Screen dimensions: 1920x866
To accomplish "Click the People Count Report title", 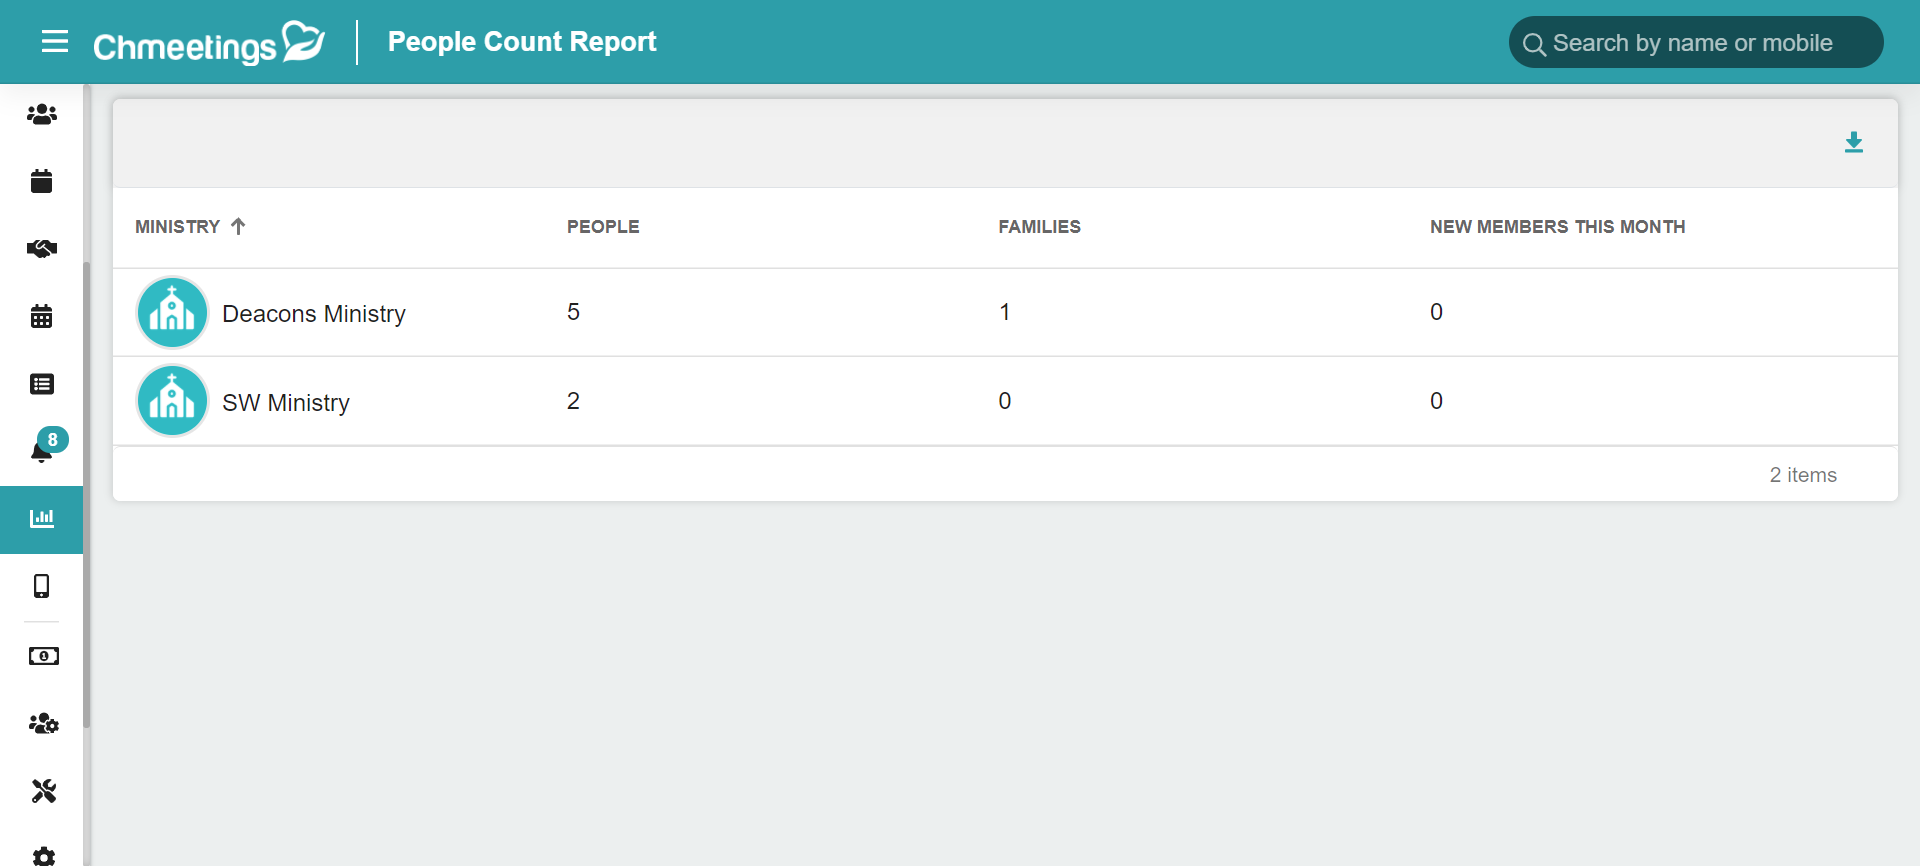I will coord(522,42).
